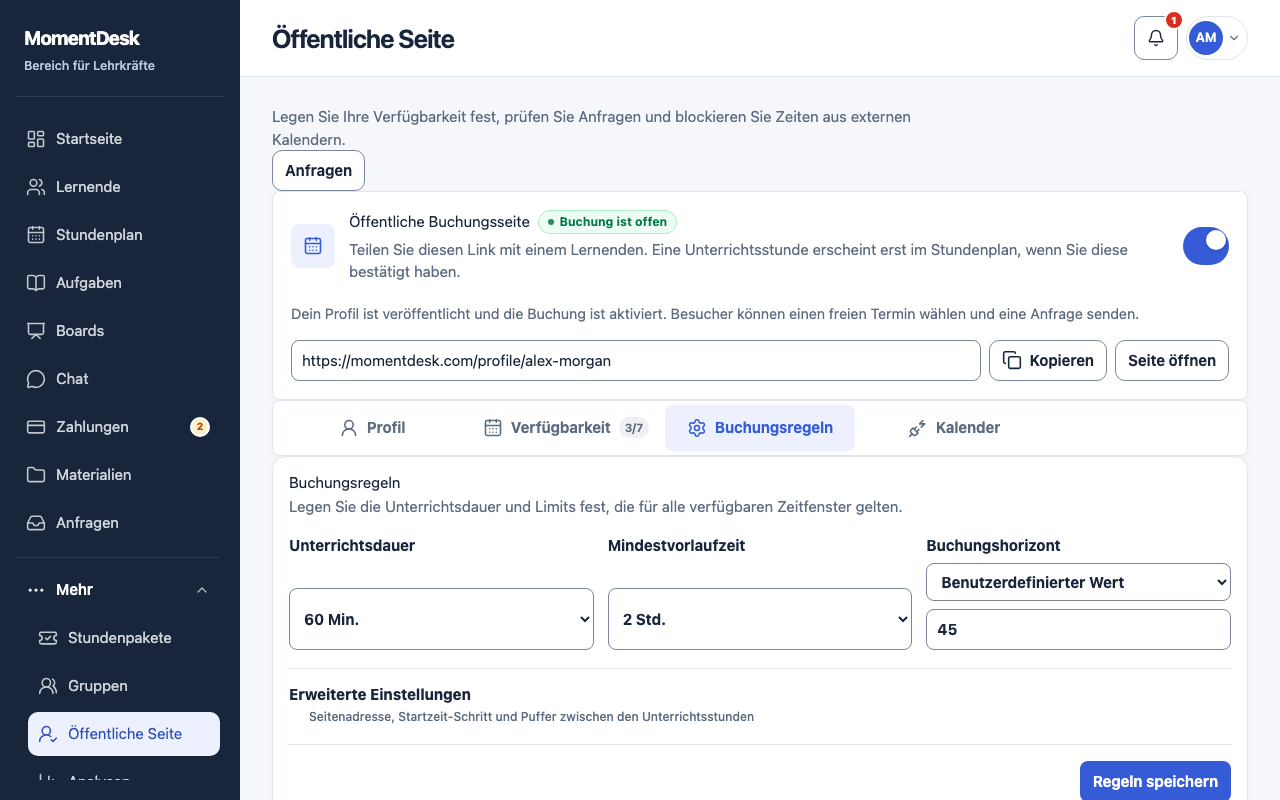Viewport: 1280px width, 800px height.
Task: Click the Buchungsregeln section heading
Action: pos(345,483)
